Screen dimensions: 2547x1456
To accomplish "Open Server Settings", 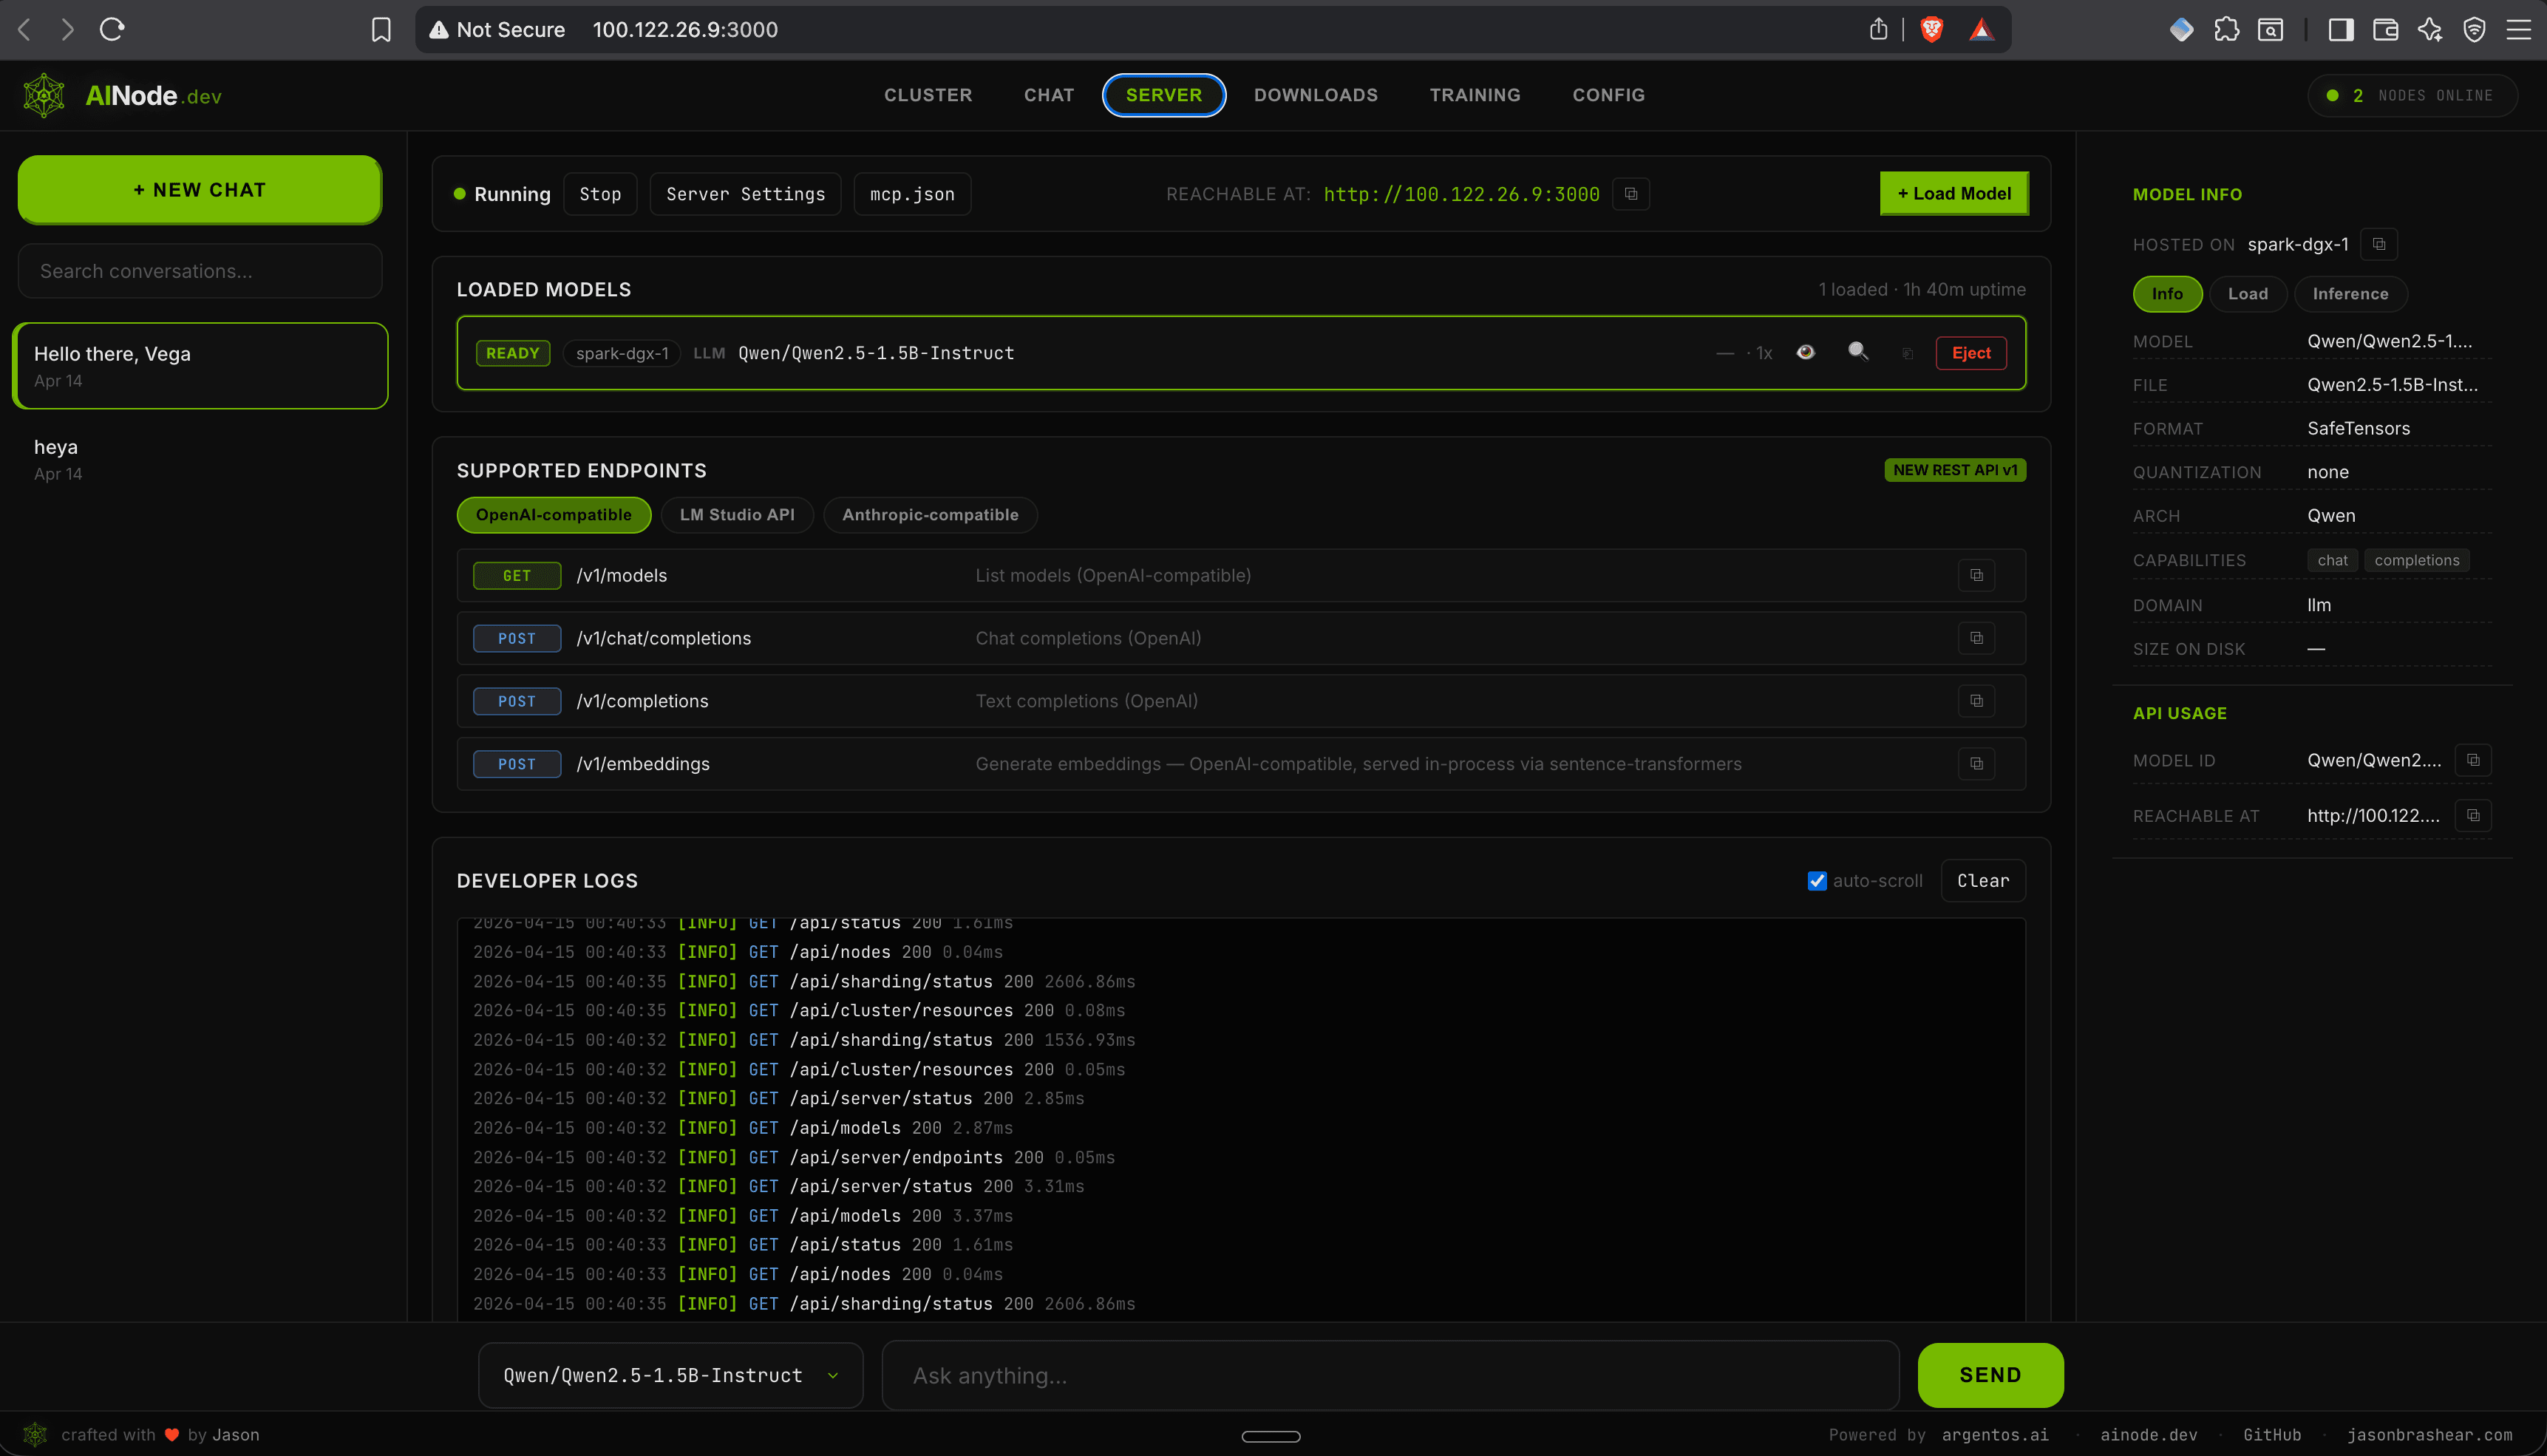I will (745, 194).
